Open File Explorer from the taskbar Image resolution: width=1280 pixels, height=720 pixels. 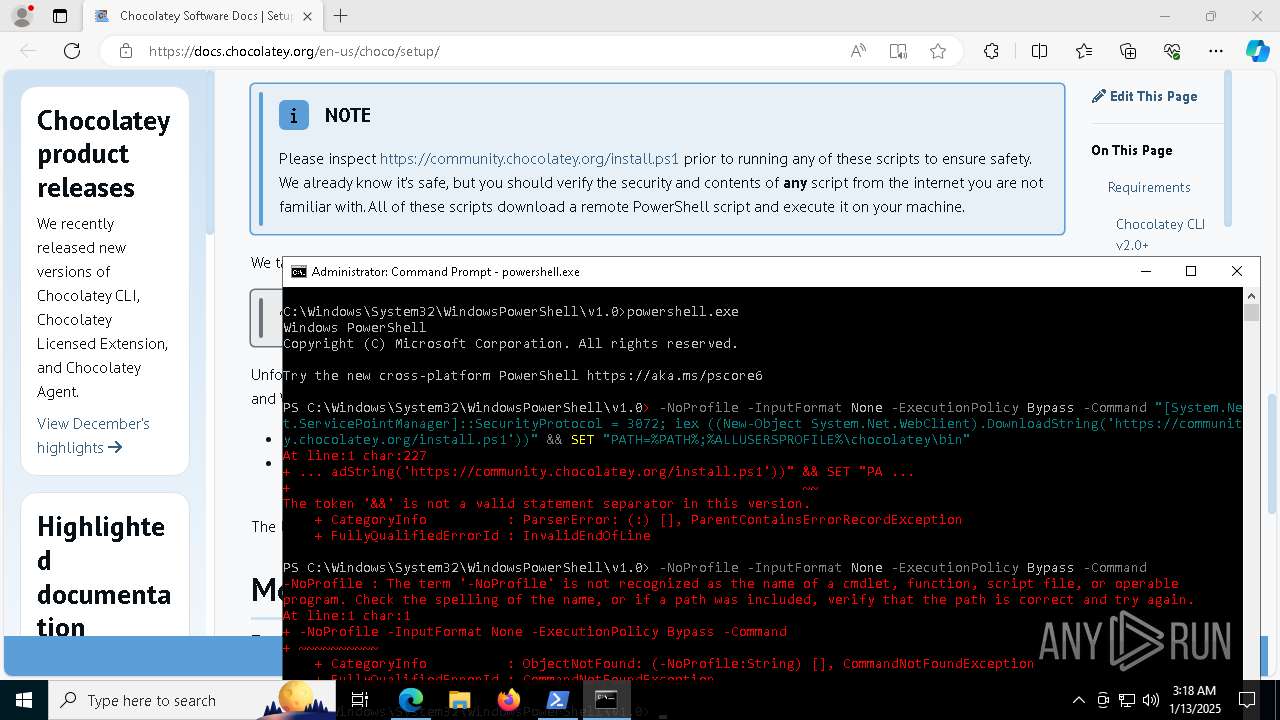[x=459, y=700]
